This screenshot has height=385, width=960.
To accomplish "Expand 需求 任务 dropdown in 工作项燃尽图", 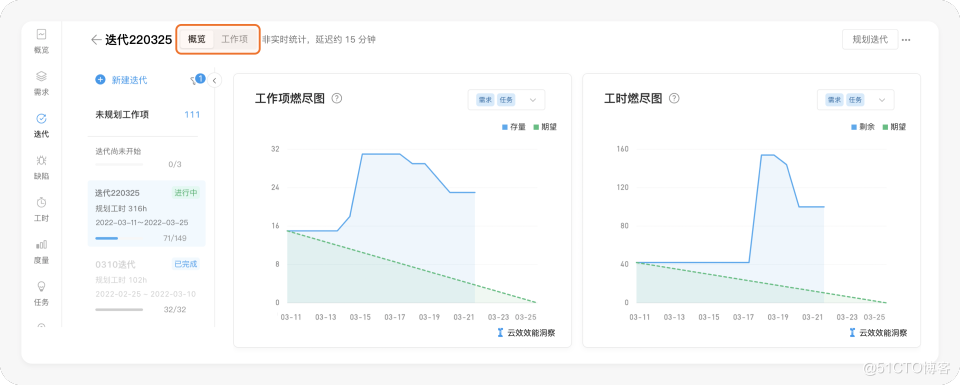I will click(506, 100).
